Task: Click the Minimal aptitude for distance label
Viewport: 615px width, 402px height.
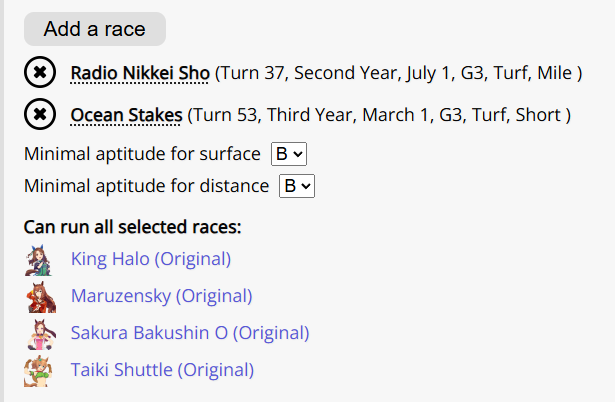Action: click(146, 186)
